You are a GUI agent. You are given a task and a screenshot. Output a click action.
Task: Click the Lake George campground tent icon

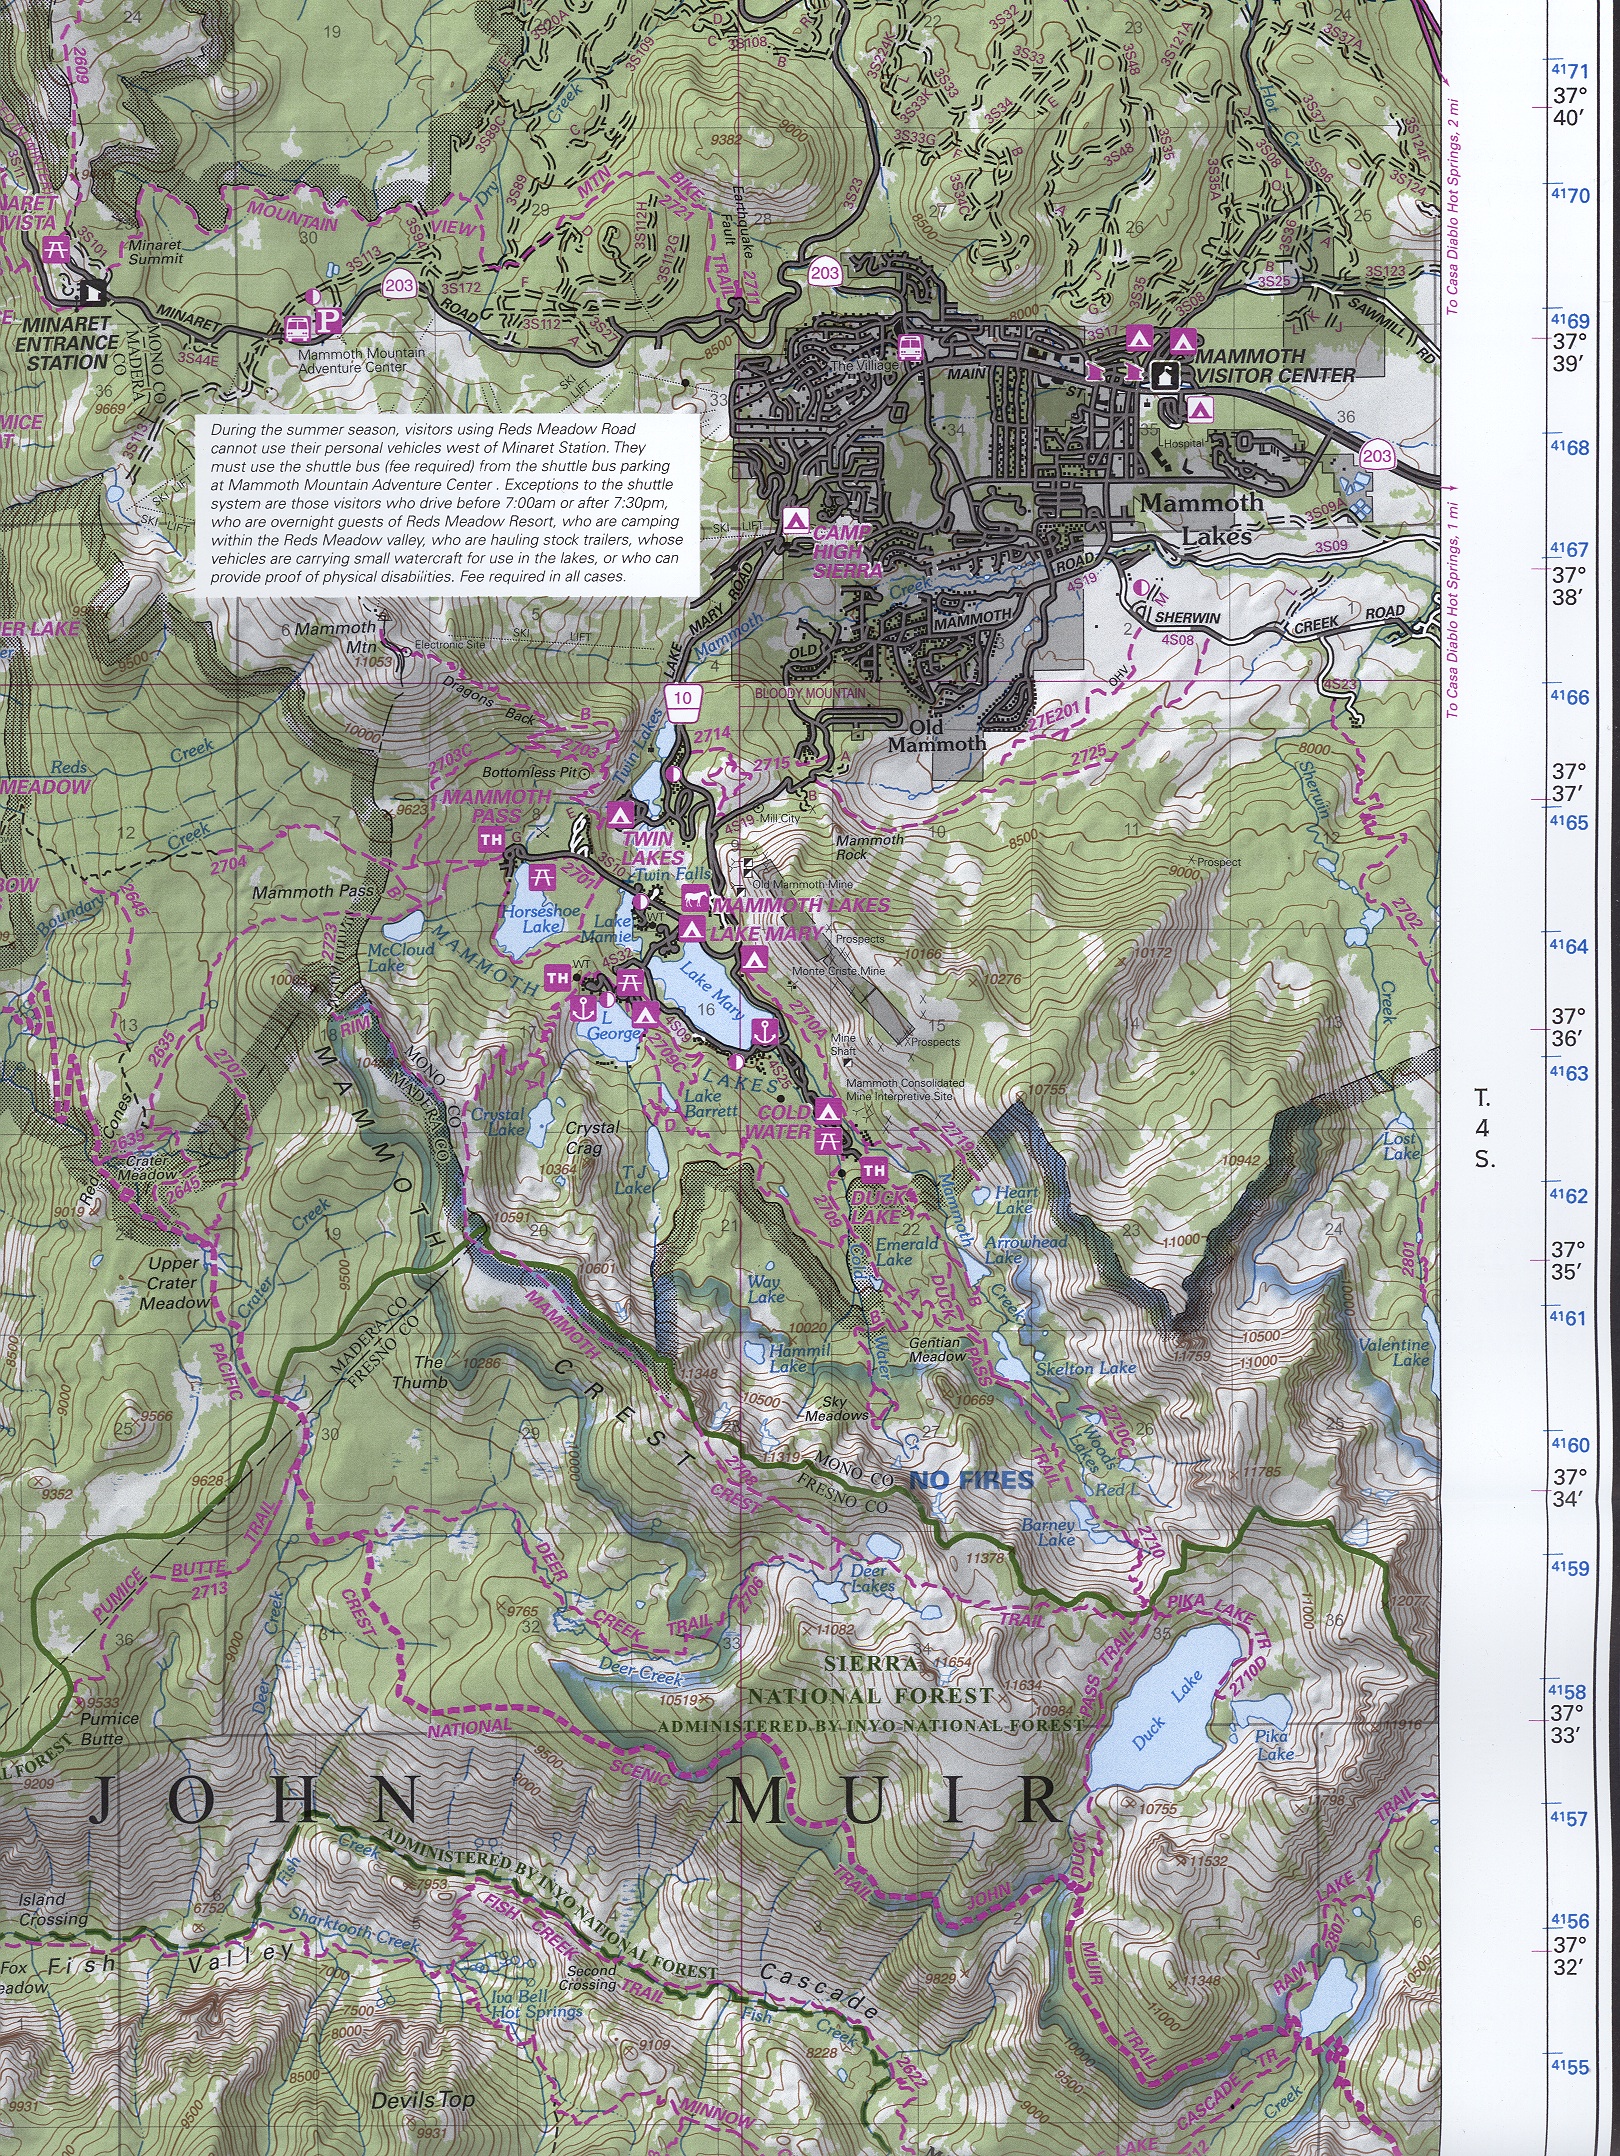pyautogui.click(x=645, y=1015)
